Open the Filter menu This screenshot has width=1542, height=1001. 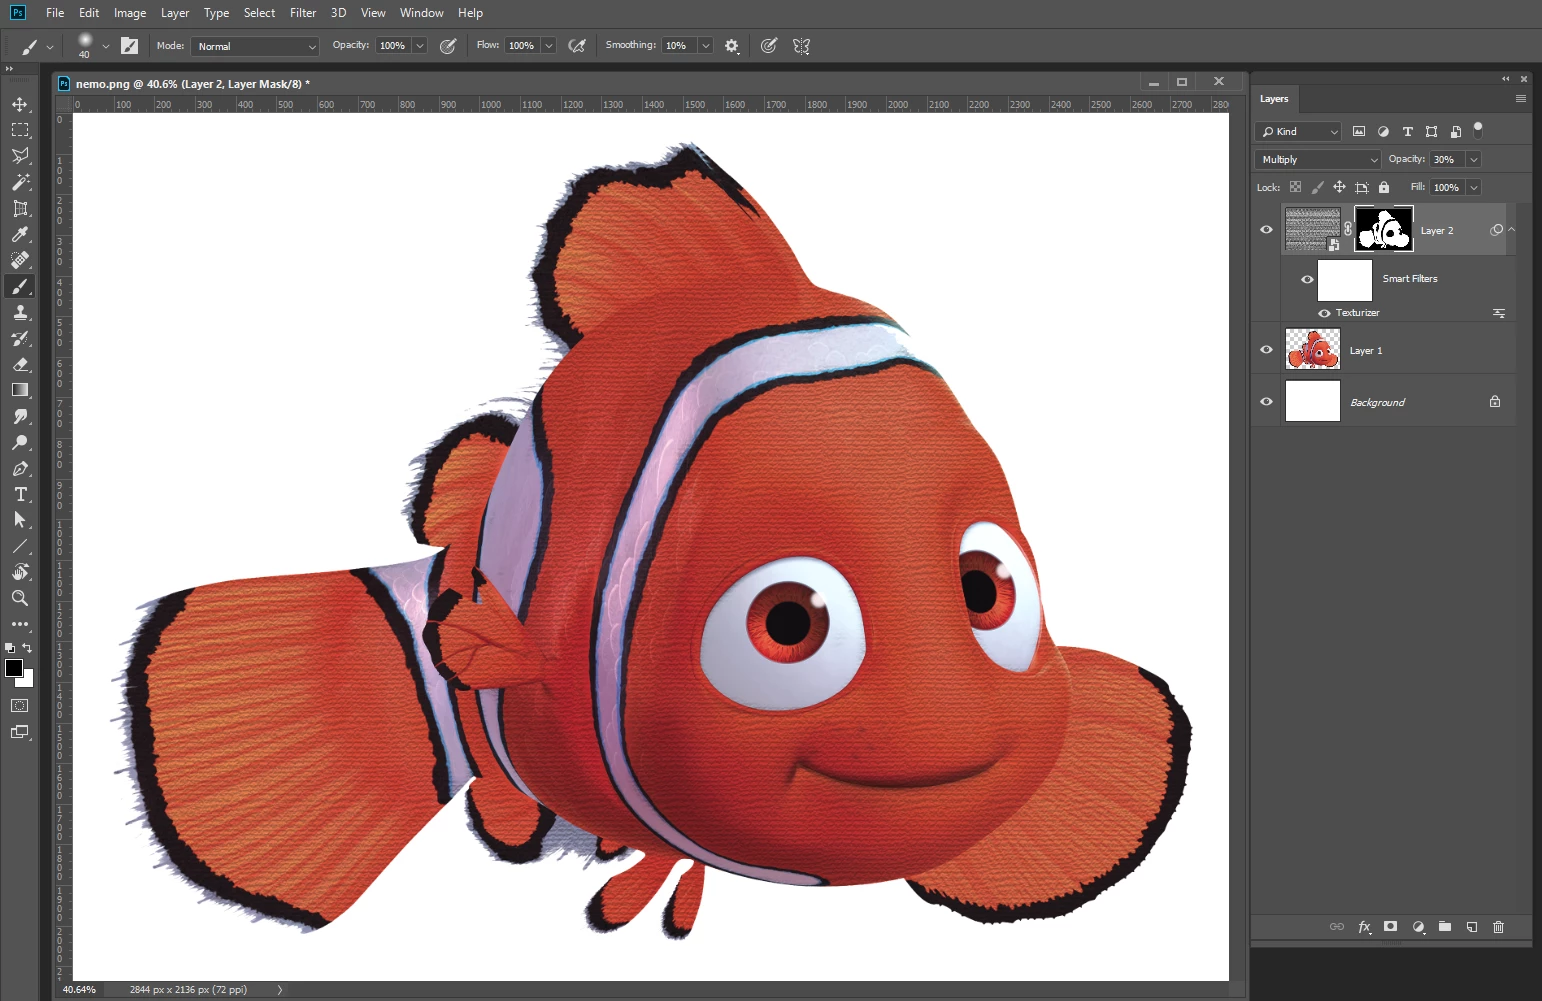coord(303,13)
